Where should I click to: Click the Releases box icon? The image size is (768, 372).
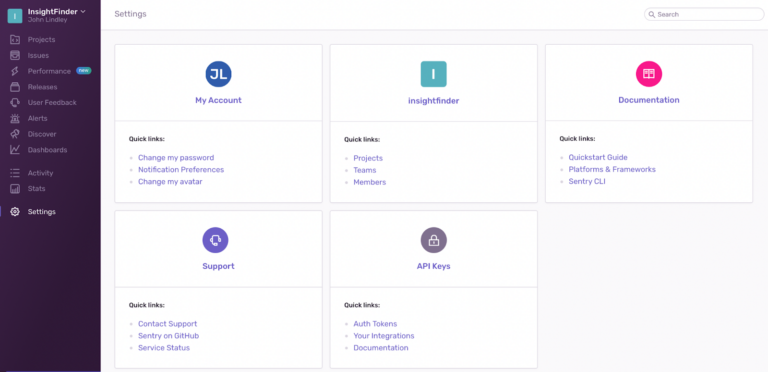[15, 87]
